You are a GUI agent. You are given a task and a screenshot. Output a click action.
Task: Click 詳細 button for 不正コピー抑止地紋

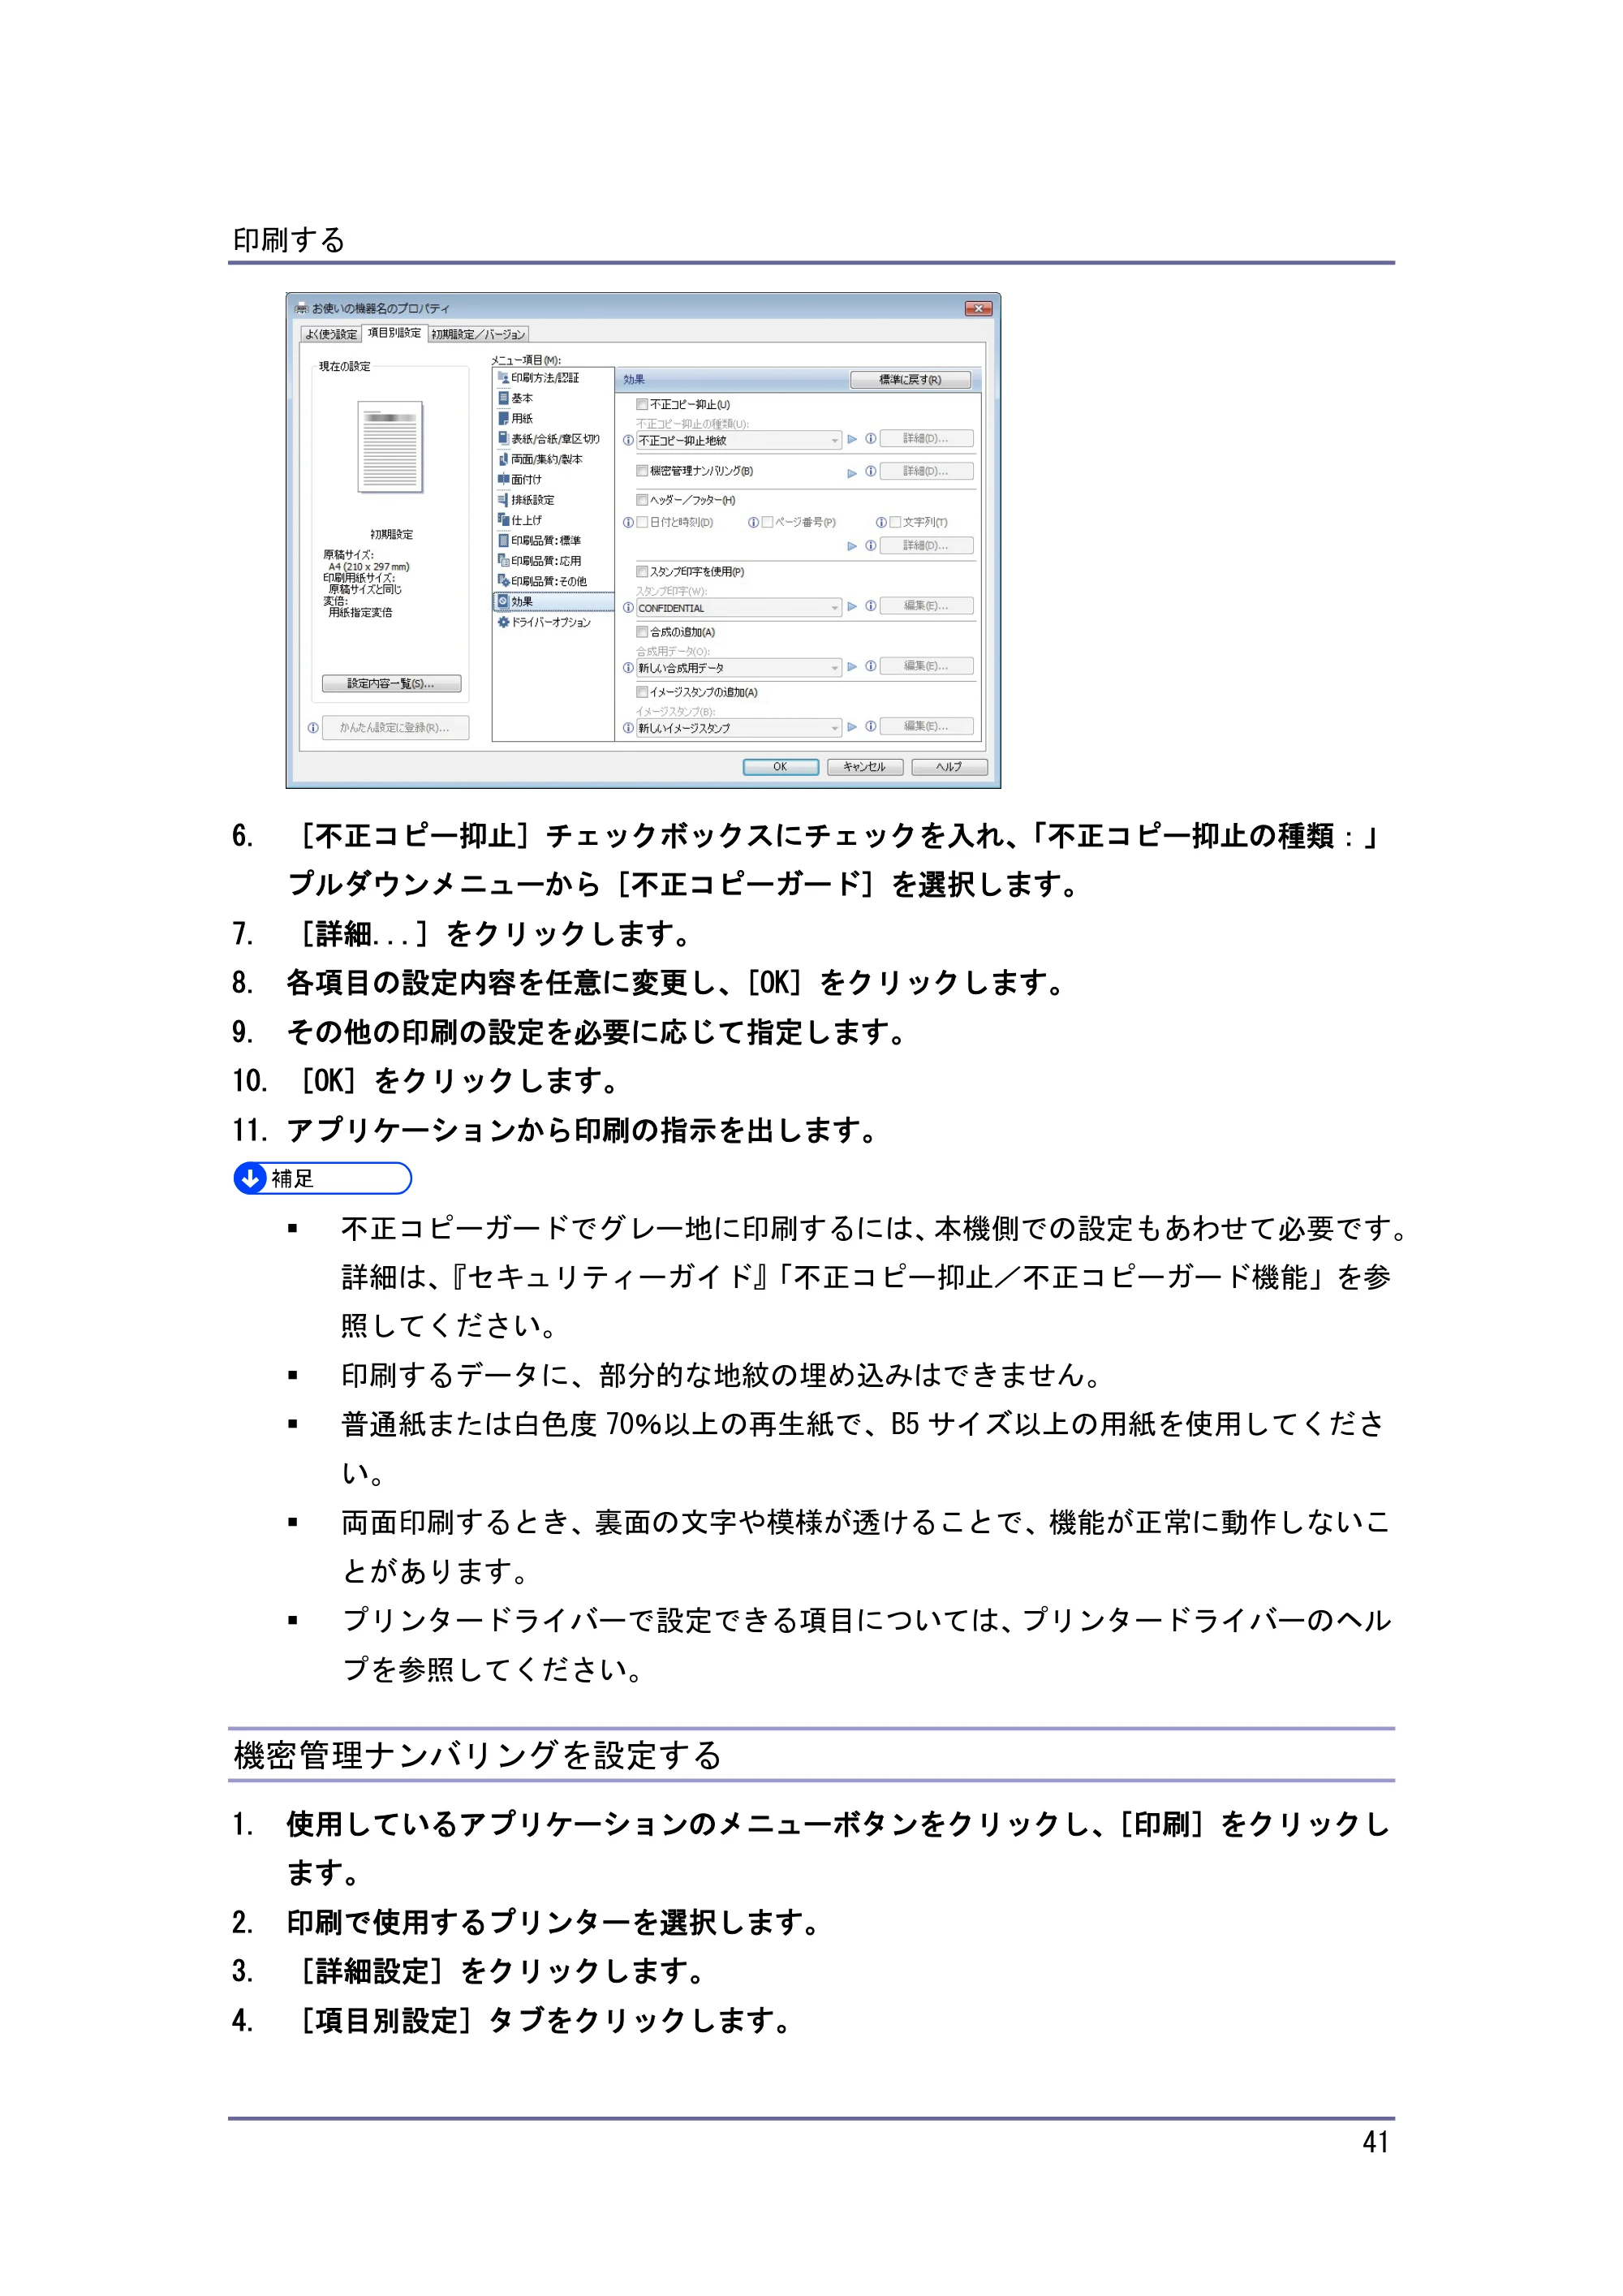click(x=926, y=439)
